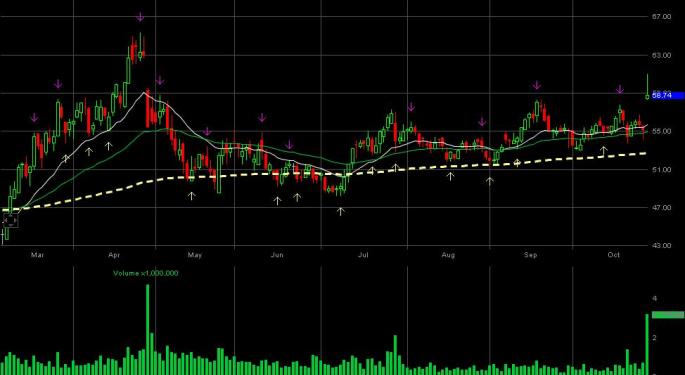Click the volume axis value 2
This screenshot has width=685, height=375.
654,337
